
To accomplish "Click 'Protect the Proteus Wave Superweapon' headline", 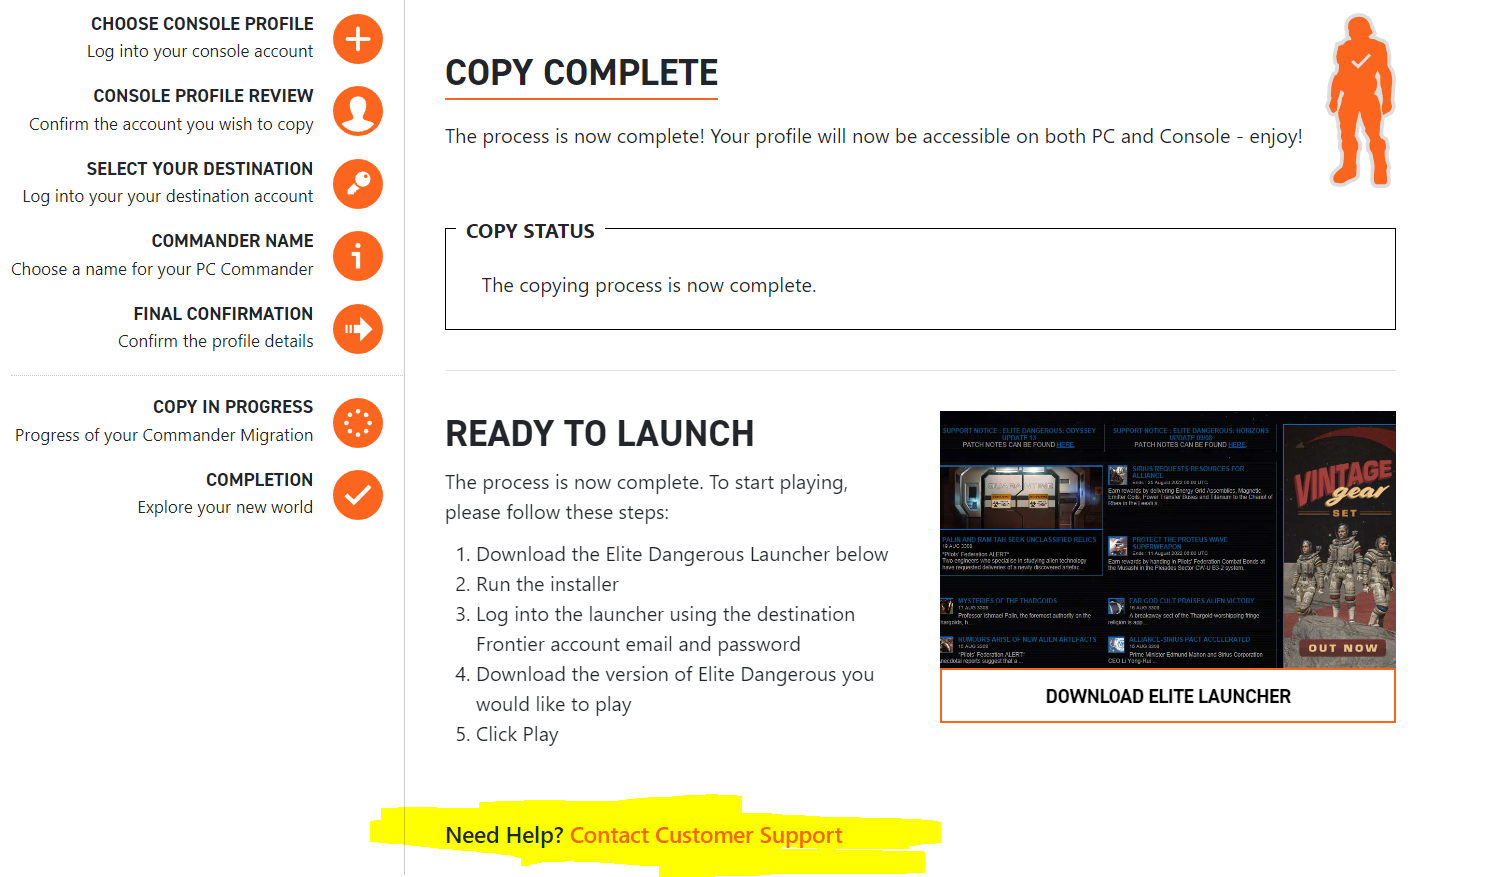I will (x=1180, y=543).
